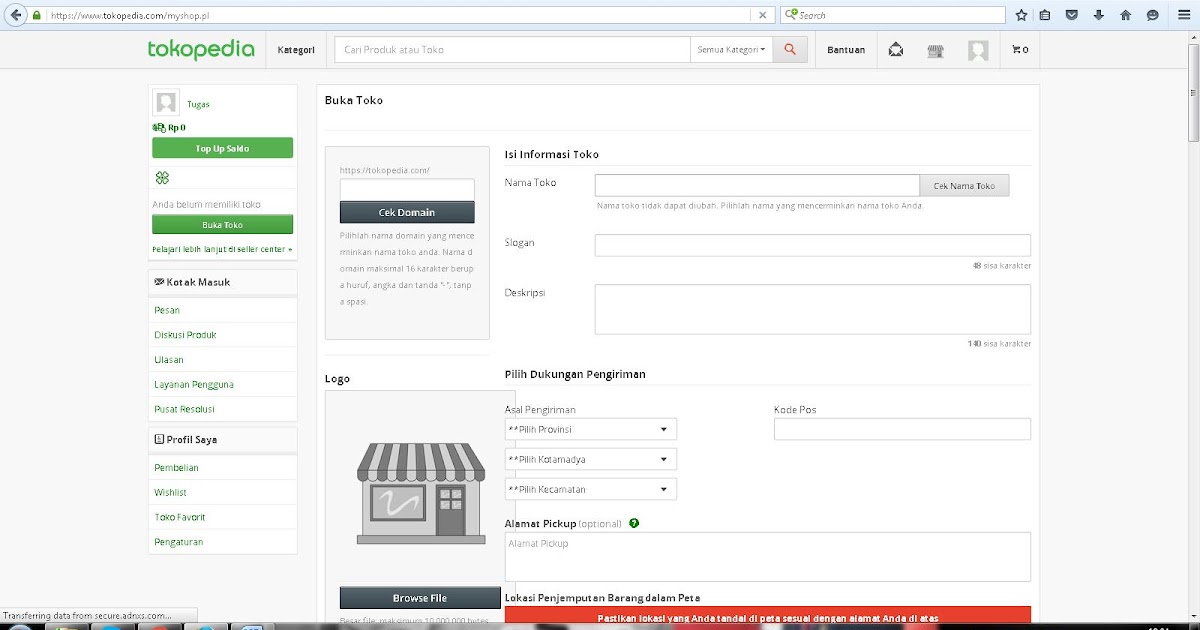Open the Firefox bookmarks list icon
Viewport: 1200px width, 630px height.
(x=1045, y=15)
